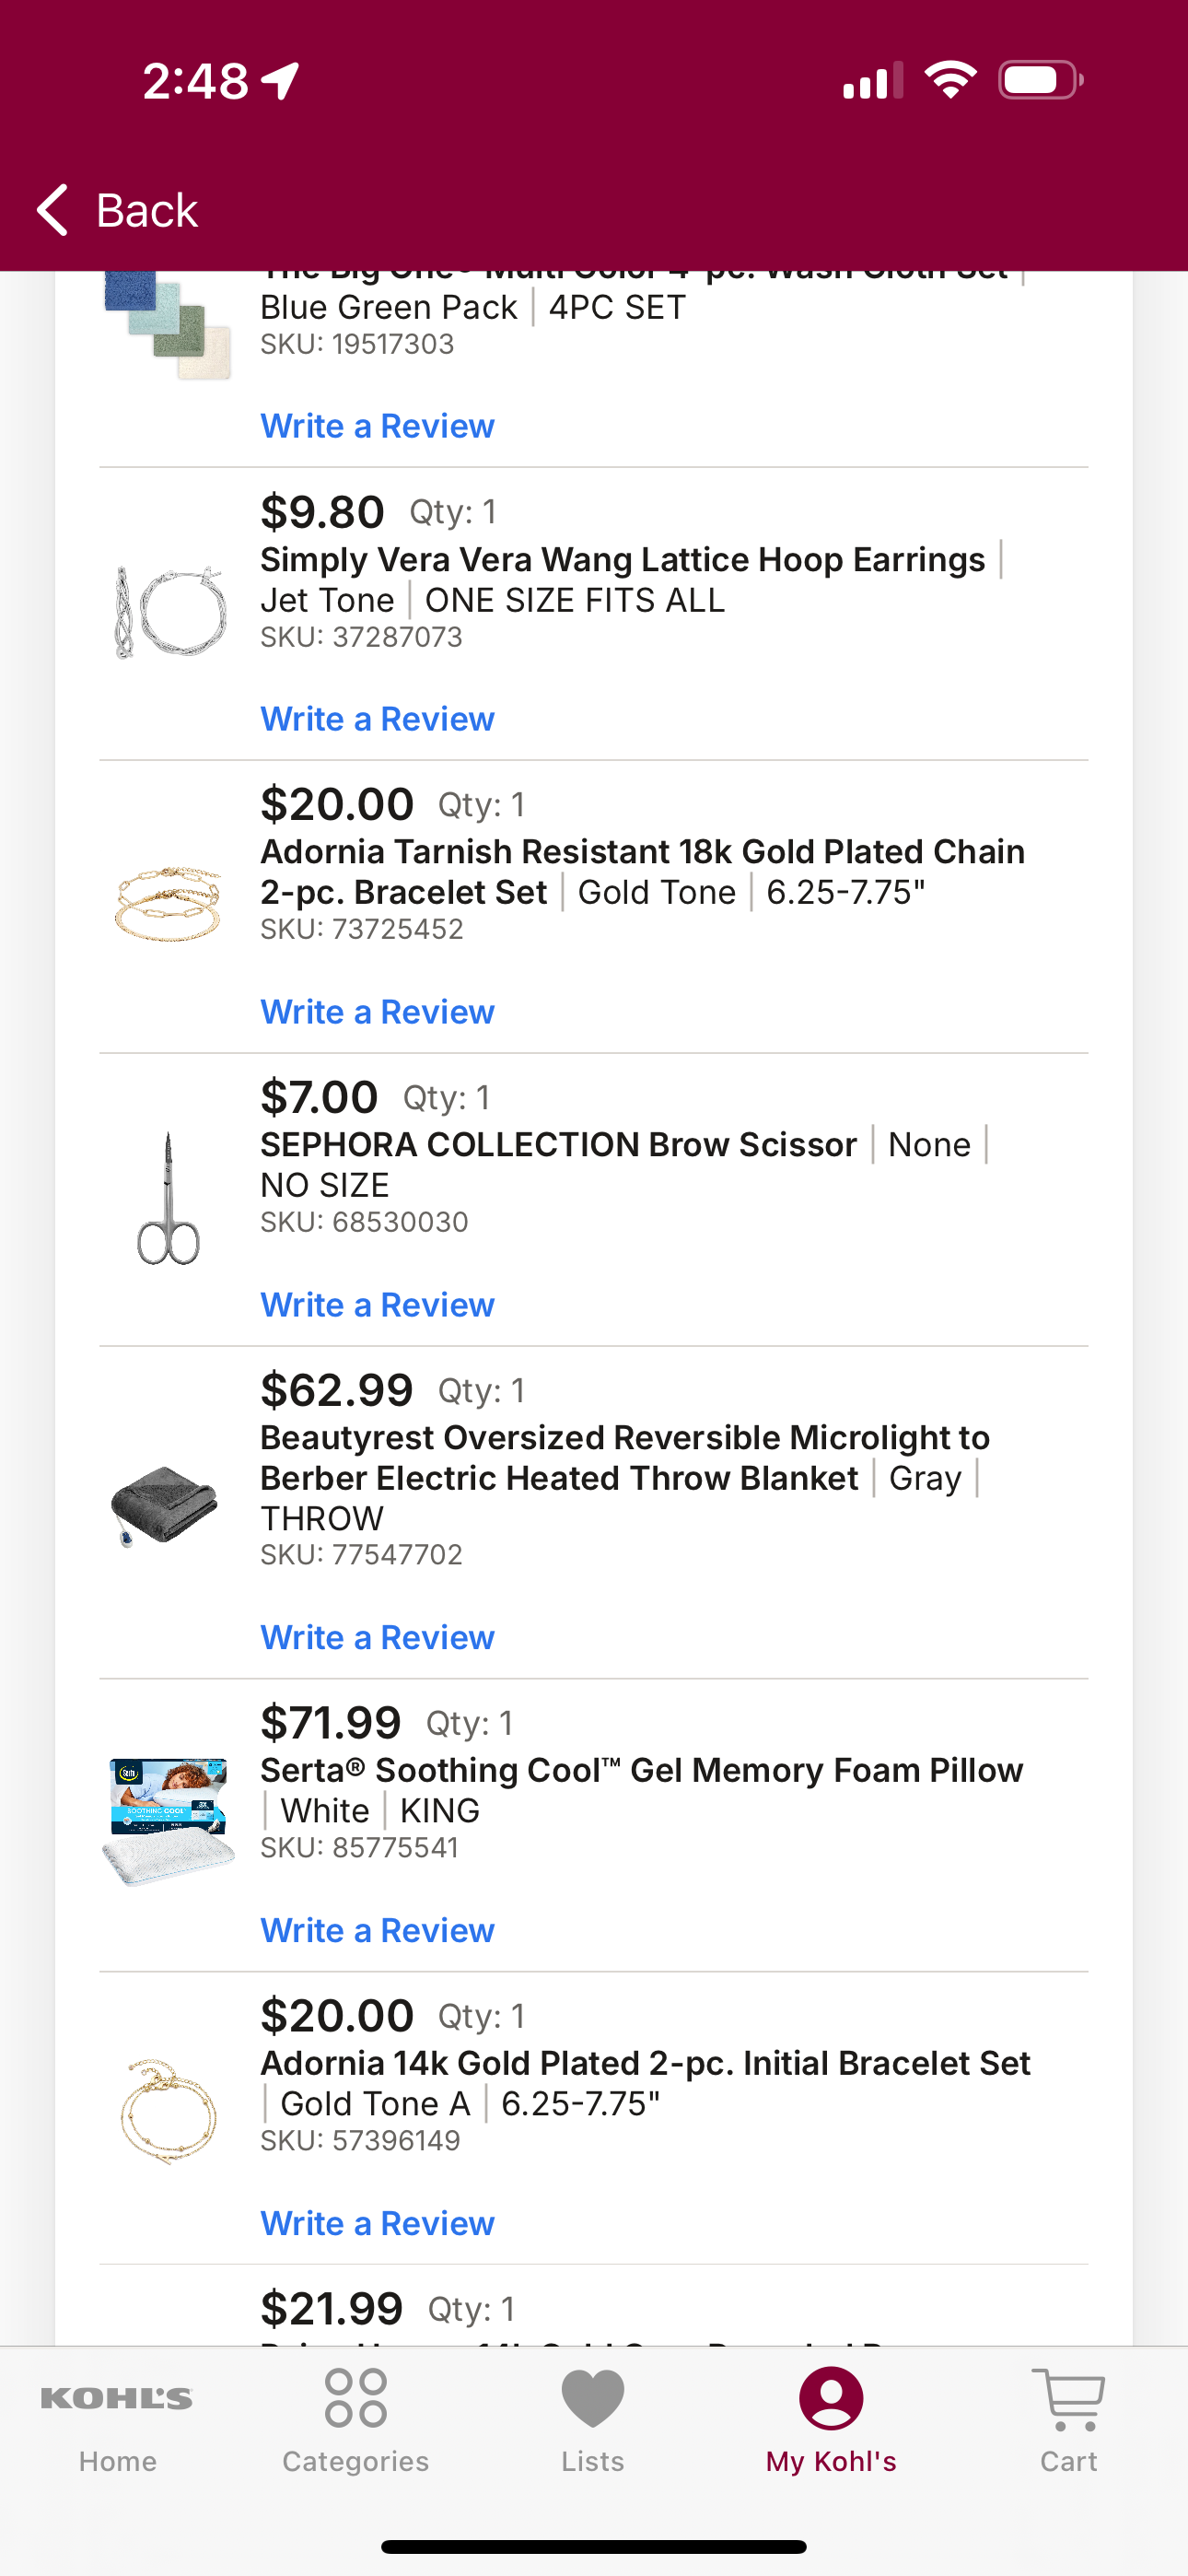Open the Kohl's Home logo tab
This screenshot has width=1188, height=2576.
[x=117, y=2398]
